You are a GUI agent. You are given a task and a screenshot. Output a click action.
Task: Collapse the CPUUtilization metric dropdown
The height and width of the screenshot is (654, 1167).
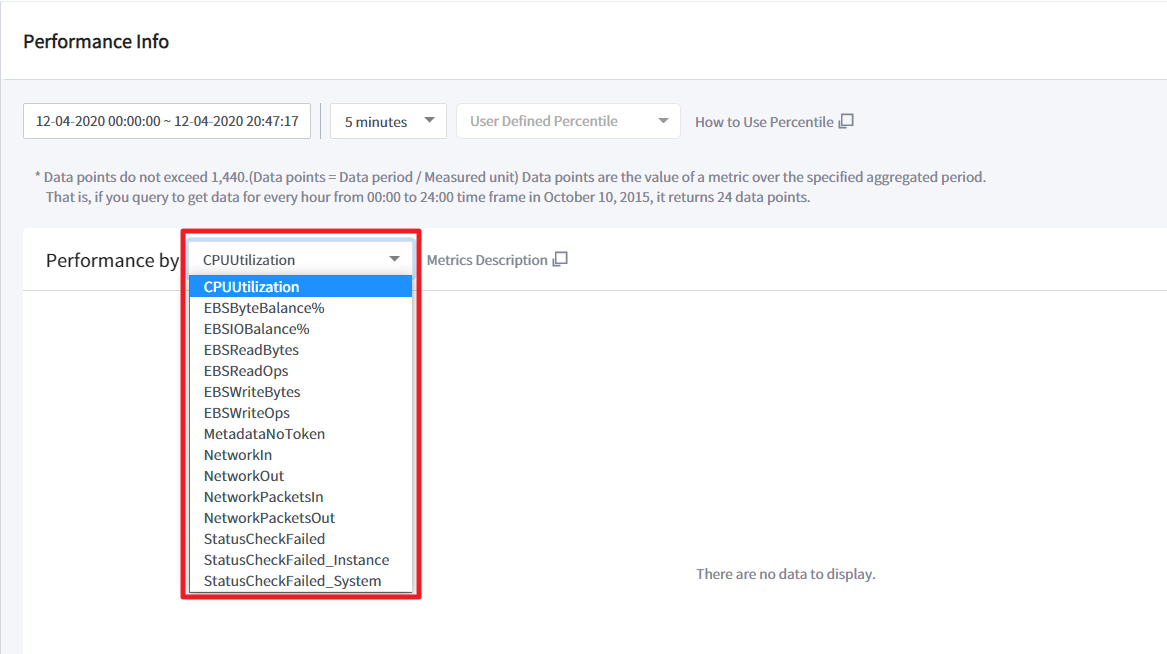tap(300, 260)
